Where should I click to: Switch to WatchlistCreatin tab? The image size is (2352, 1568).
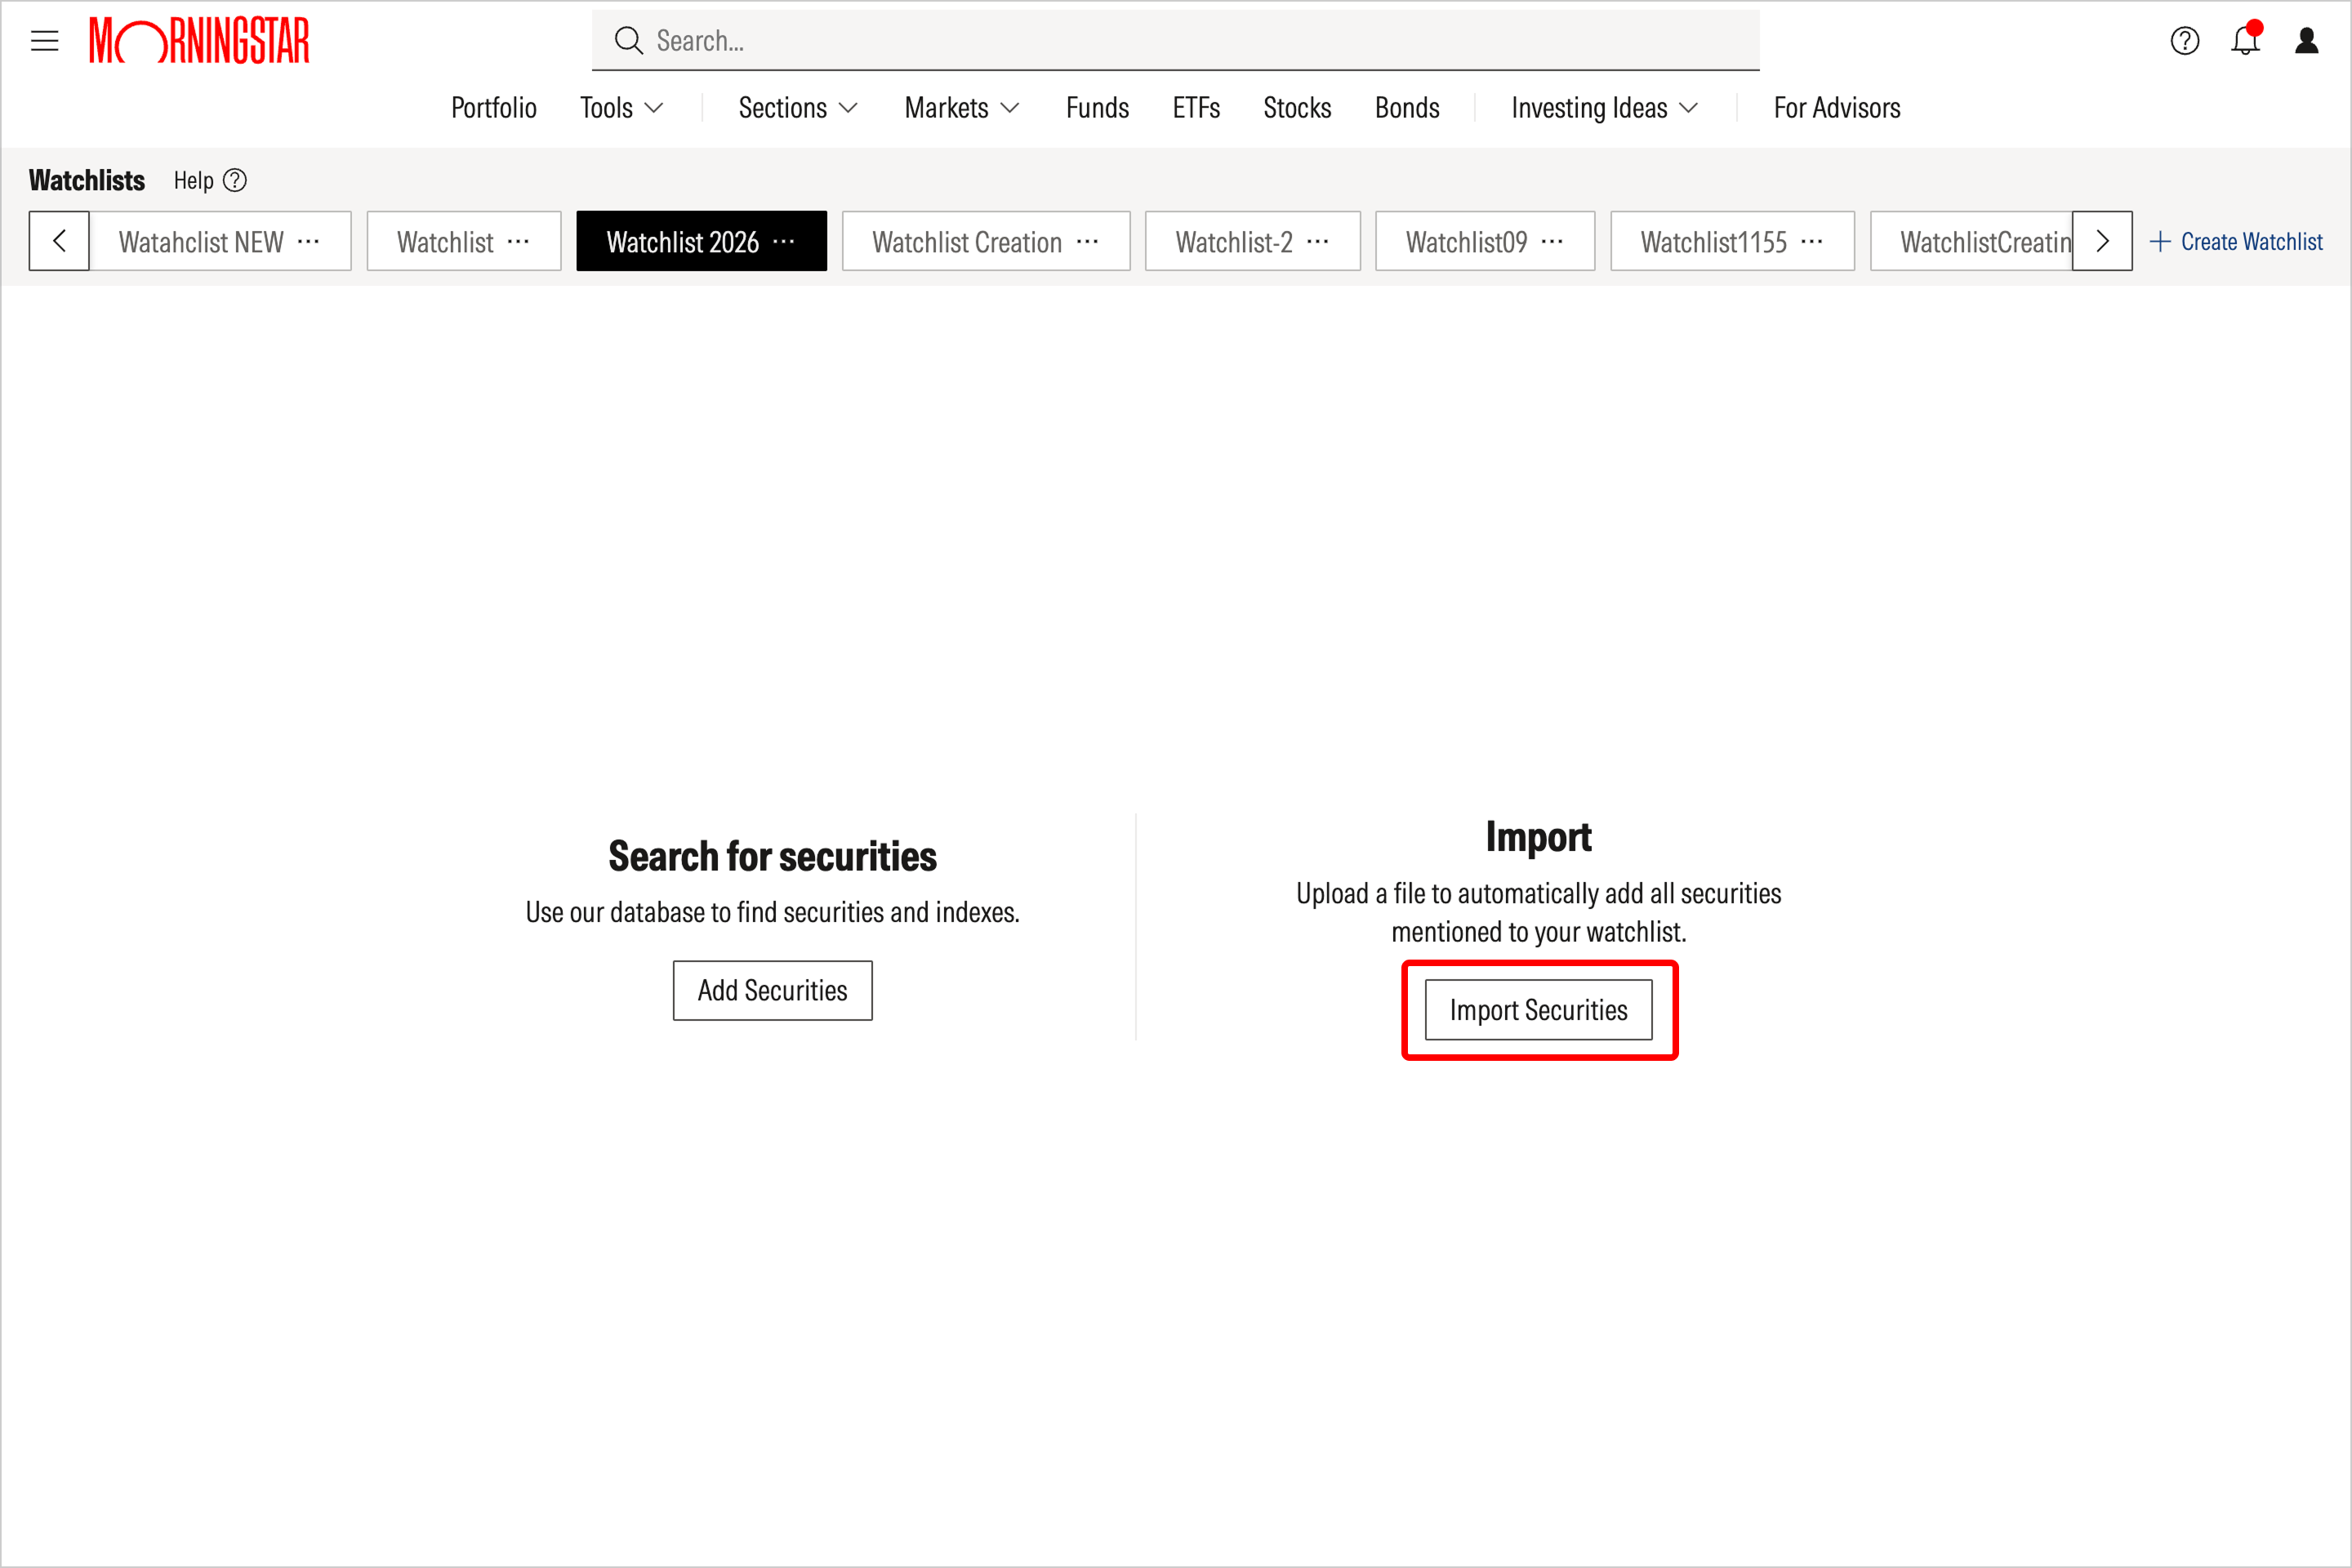pos(1972,241)
